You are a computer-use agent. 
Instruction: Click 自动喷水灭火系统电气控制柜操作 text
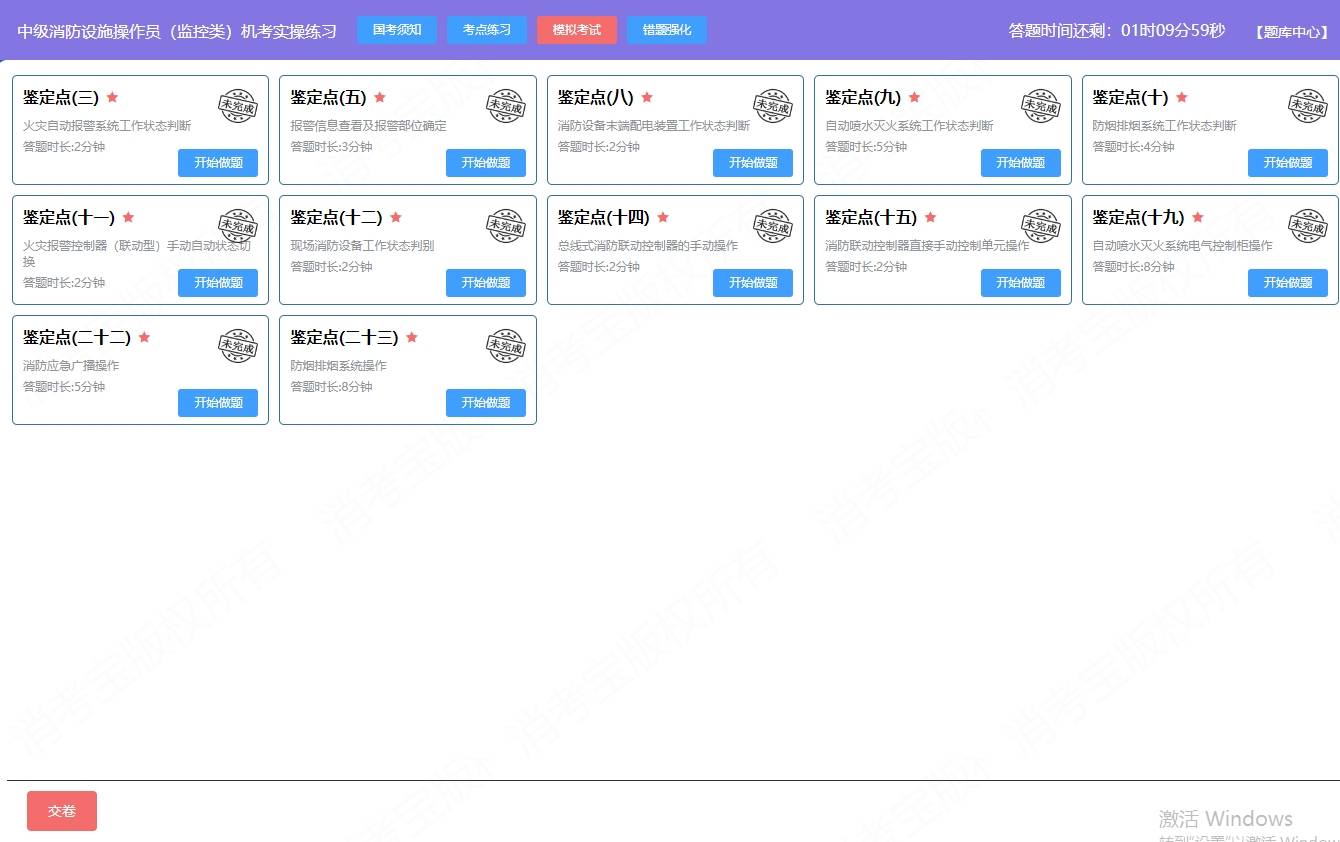click(1182, 246)
